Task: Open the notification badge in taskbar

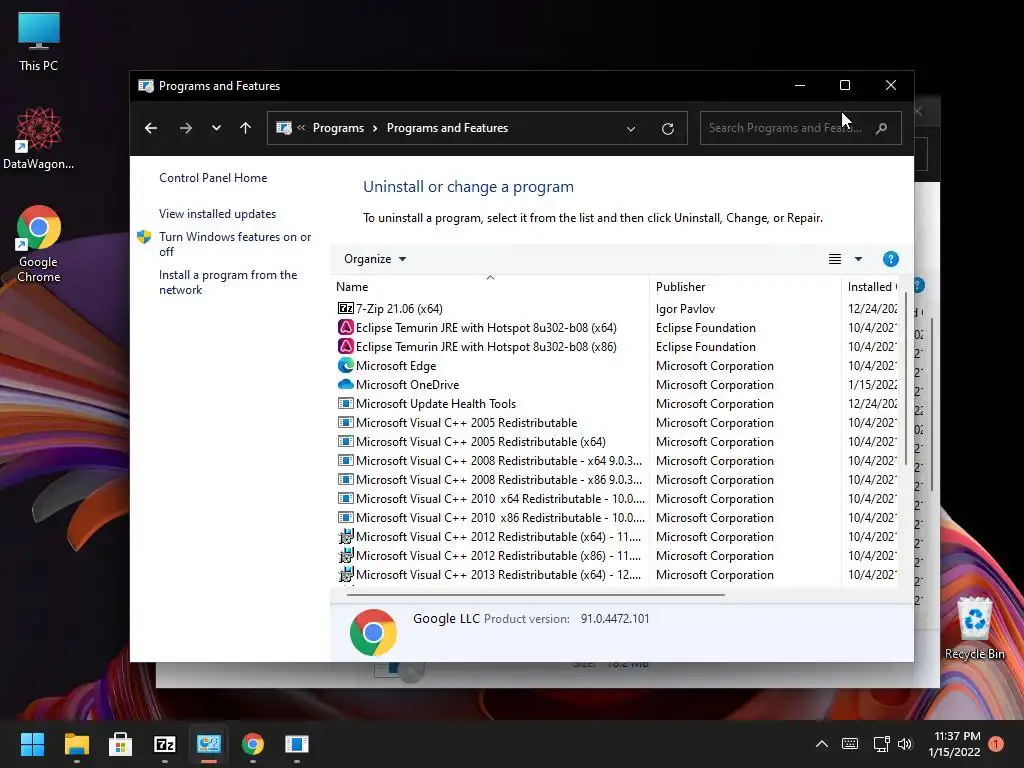Action: pyautogui.click(x=996, y=744)
